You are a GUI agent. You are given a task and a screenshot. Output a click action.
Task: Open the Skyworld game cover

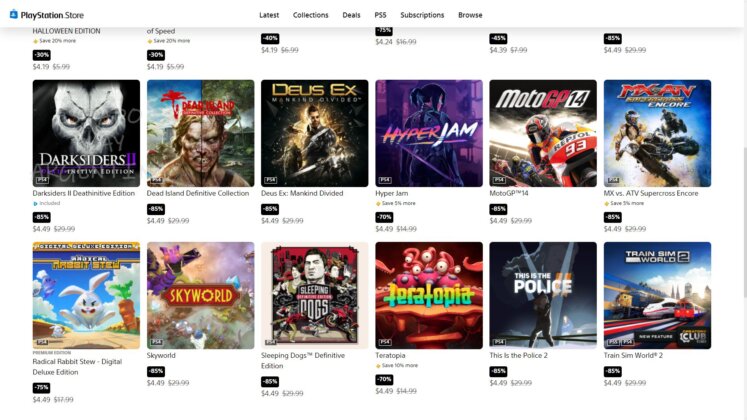(201, 295)
